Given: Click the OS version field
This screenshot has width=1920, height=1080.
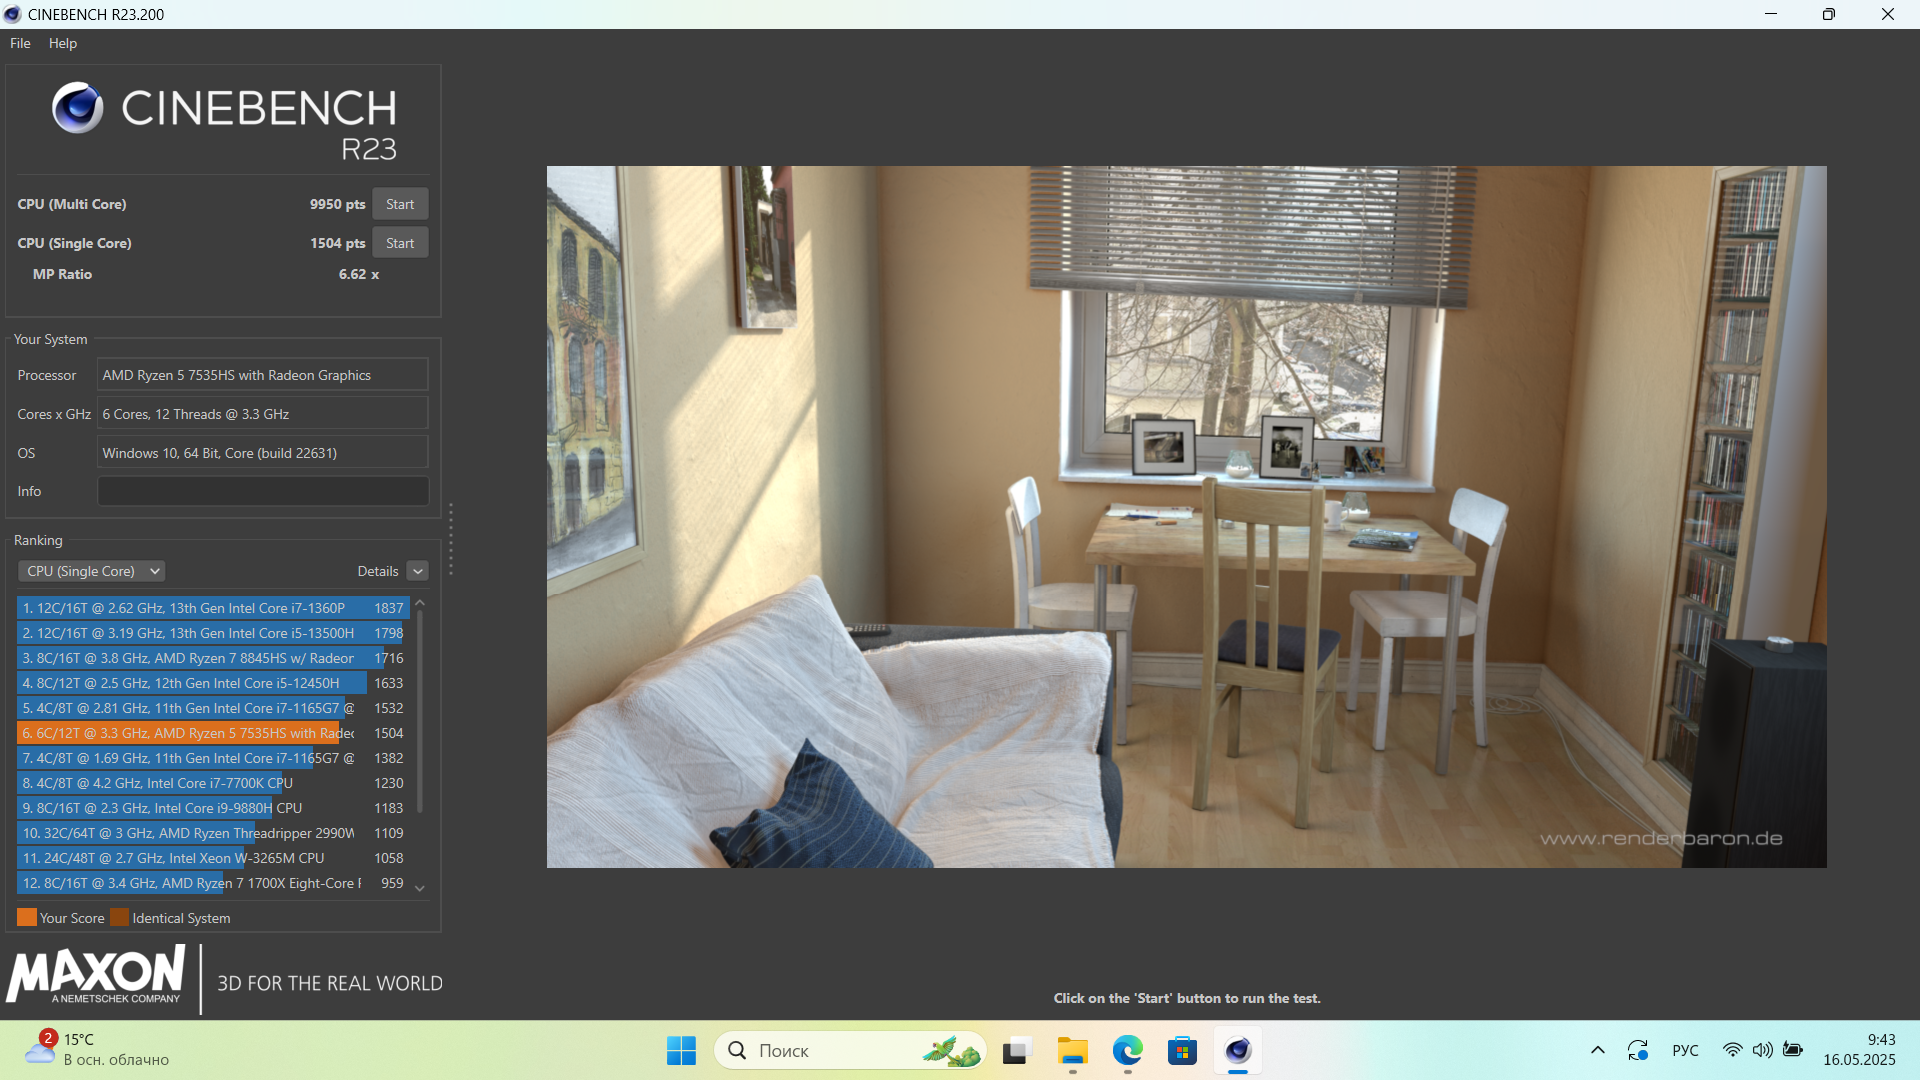Looking at the screenshot, I should pos(263,453).
